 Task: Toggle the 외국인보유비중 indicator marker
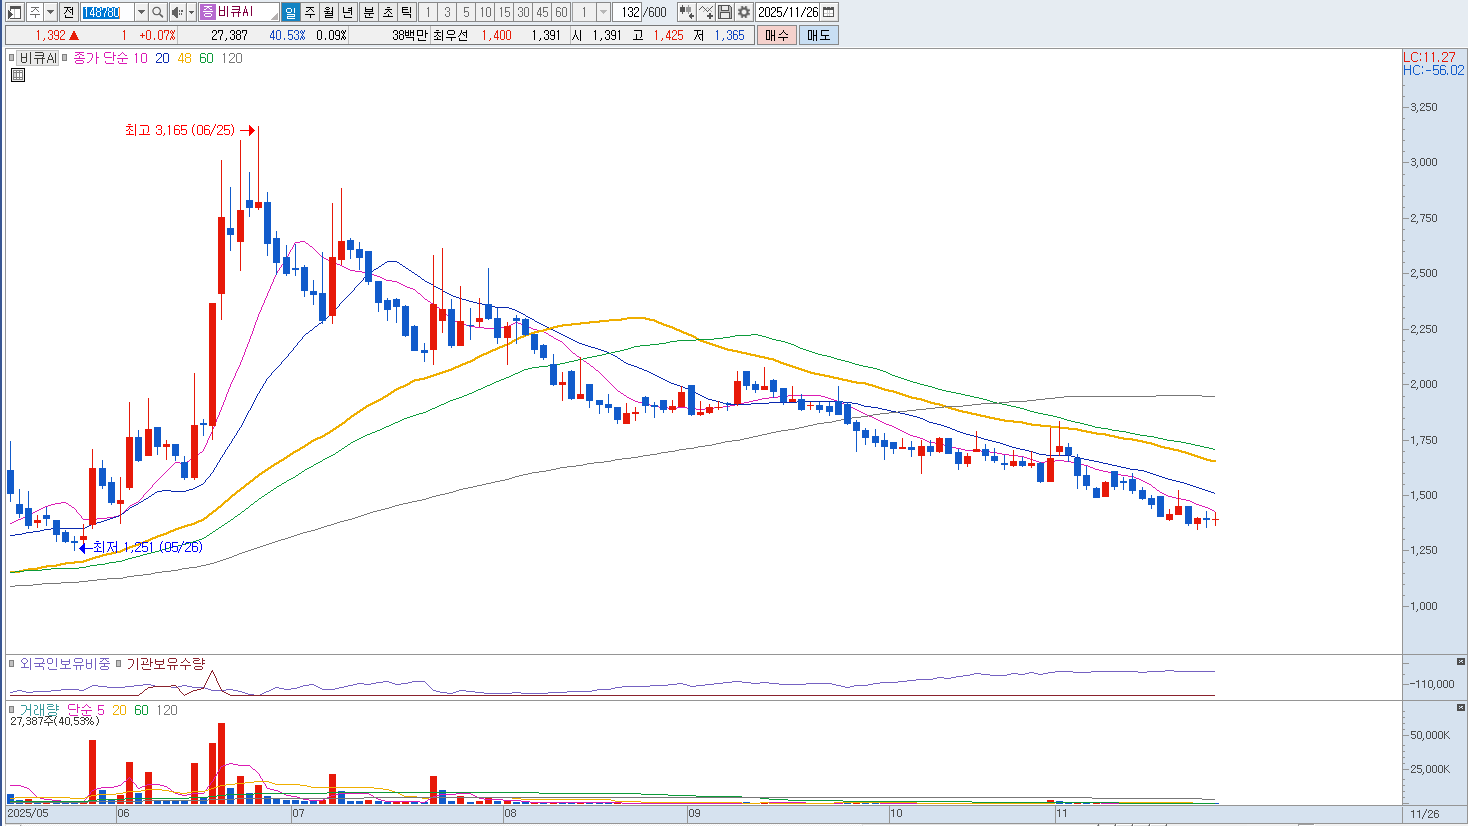pos(13,664)
